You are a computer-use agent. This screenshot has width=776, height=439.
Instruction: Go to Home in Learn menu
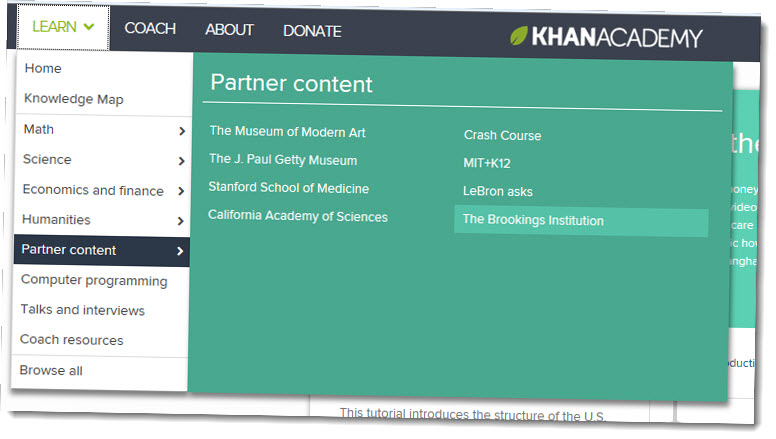click(43, 69)
